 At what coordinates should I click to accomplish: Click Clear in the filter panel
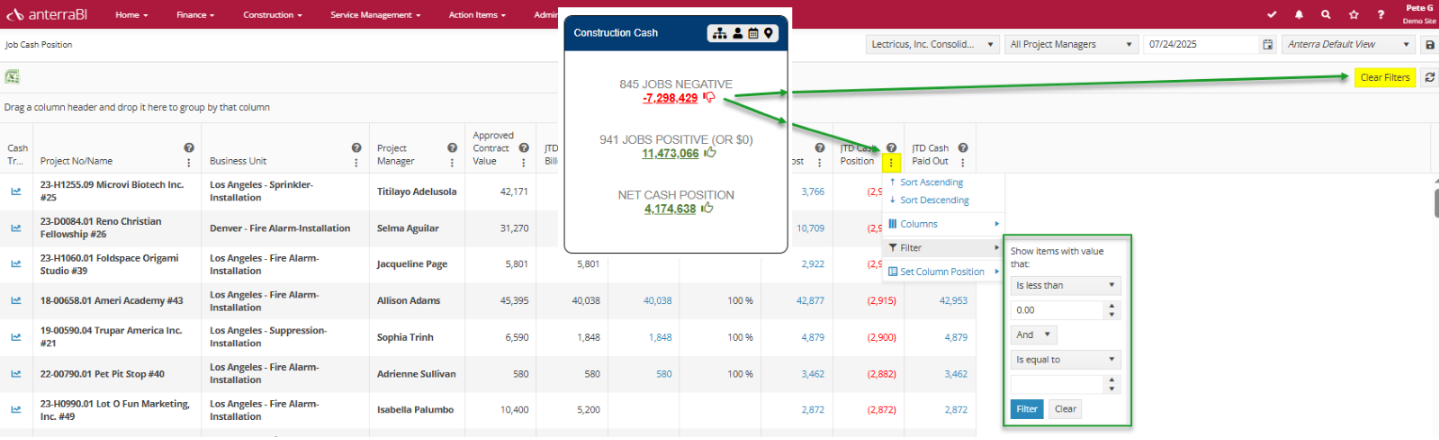point(1065,409)
